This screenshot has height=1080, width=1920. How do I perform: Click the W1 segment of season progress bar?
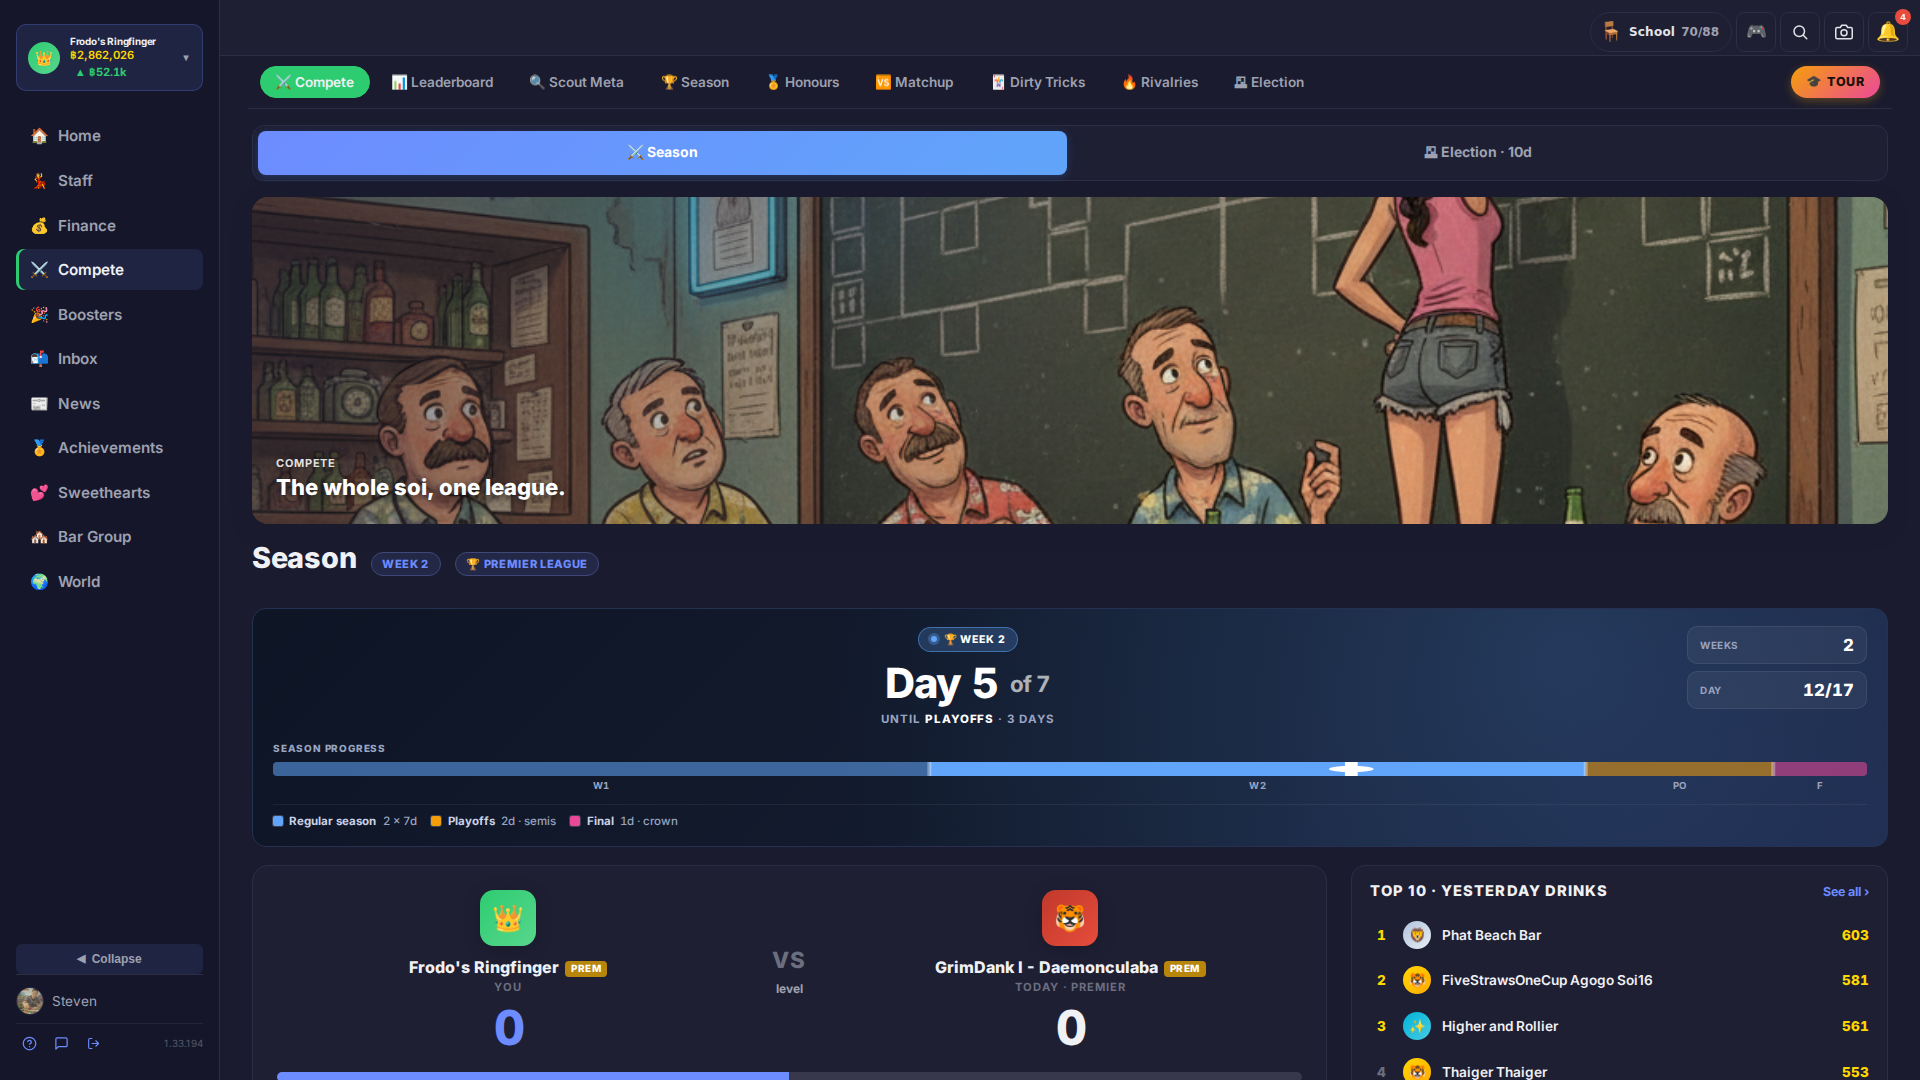pyautogui.click(x=600, y=769)
